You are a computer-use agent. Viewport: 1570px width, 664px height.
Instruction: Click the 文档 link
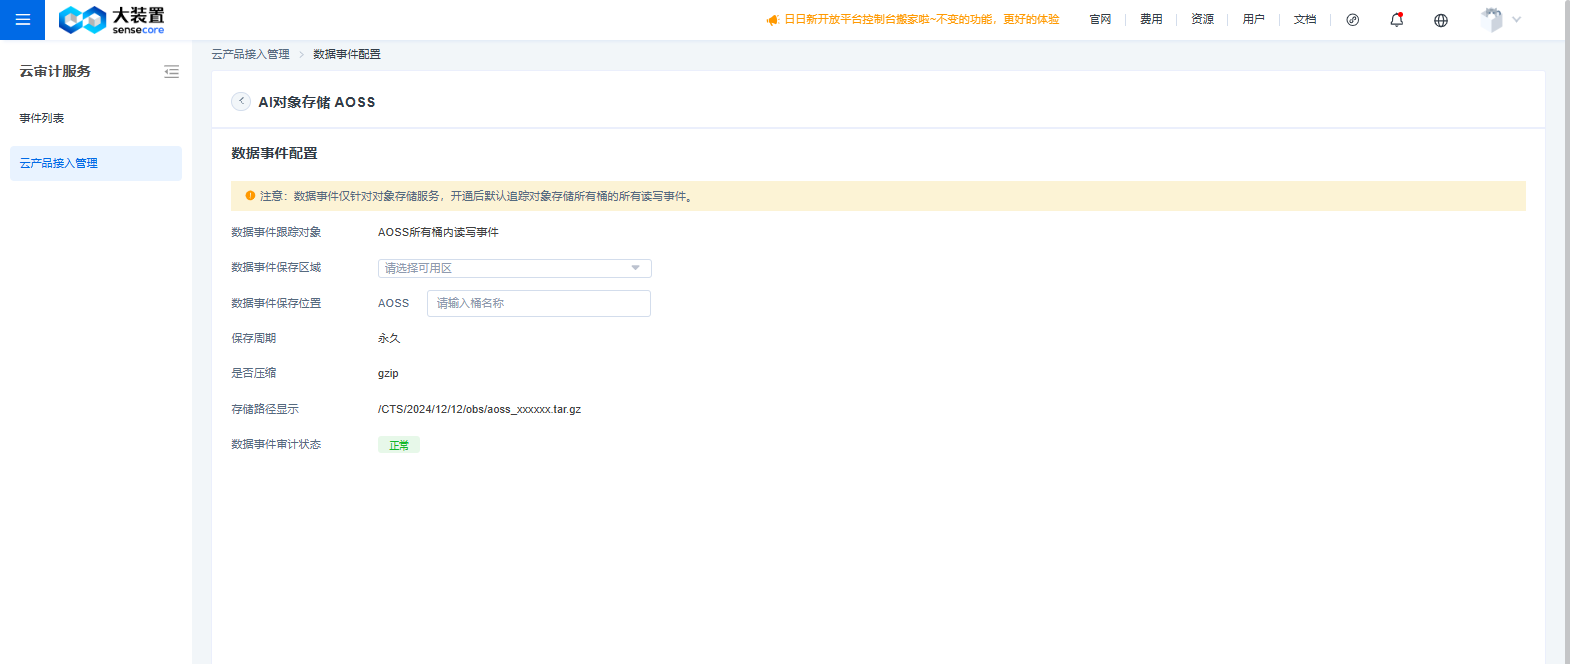1304,19
